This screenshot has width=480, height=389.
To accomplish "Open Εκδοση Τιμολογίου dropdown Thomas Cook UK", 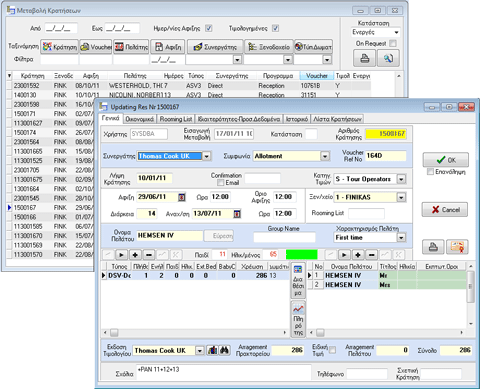I will click(x=199, y=351).
